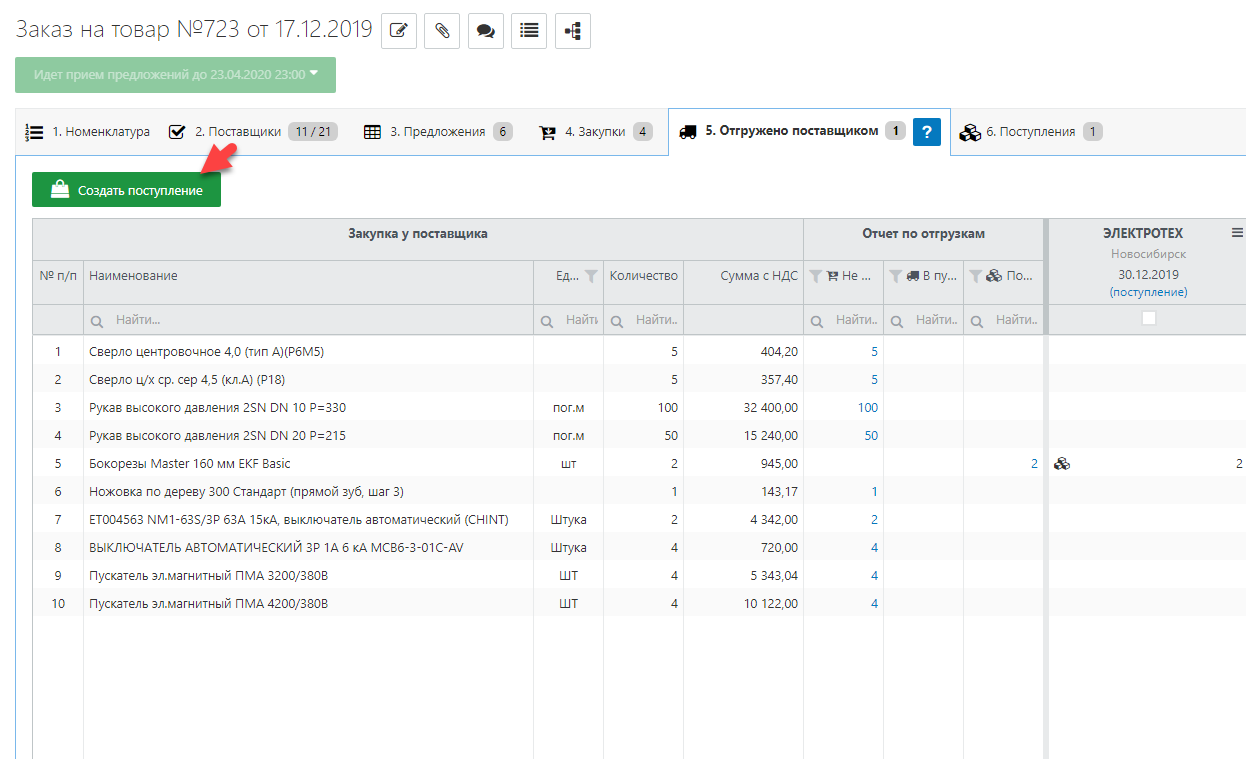Open filter on the shipped-in-transit truck column
This screenshot has width=1246, height=759.
tap(896, 276)
